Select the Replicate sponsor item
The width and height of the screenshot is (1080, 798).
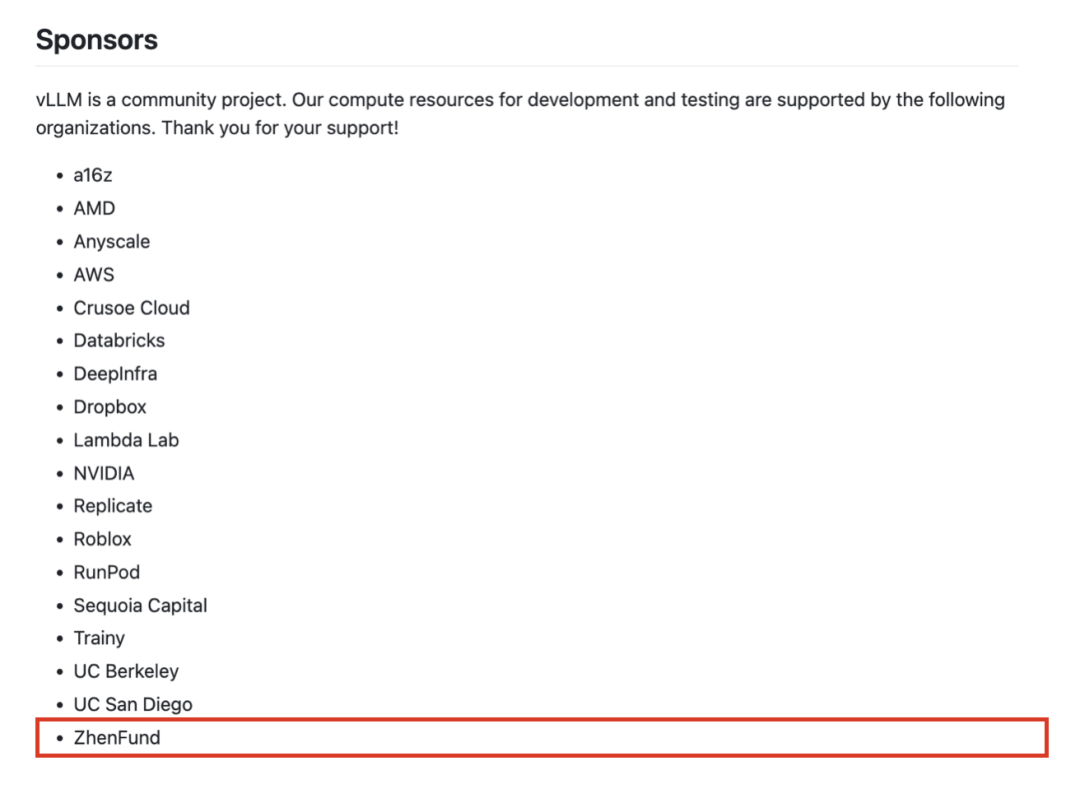113,506
